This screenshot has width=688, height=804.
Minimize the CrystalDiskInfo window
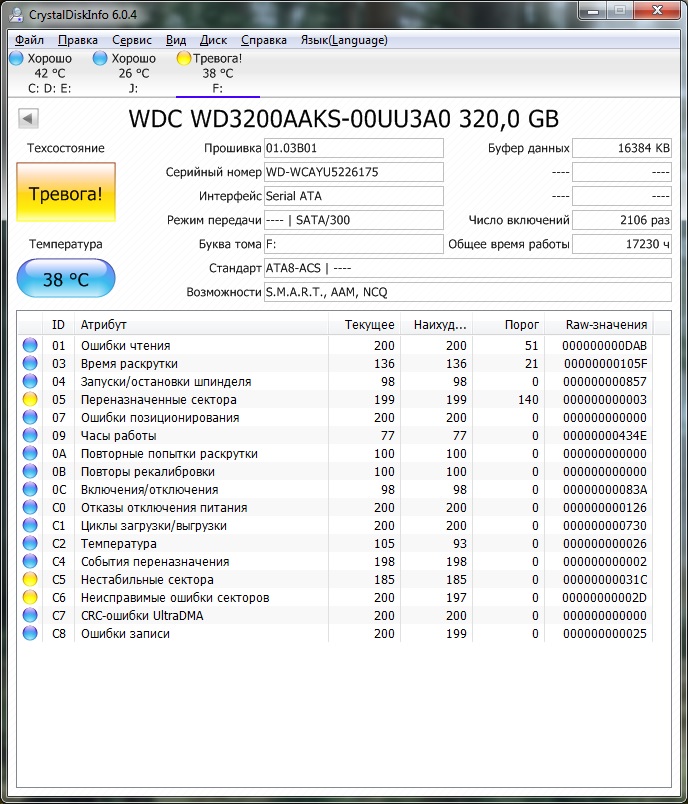(x=593, y=11)
